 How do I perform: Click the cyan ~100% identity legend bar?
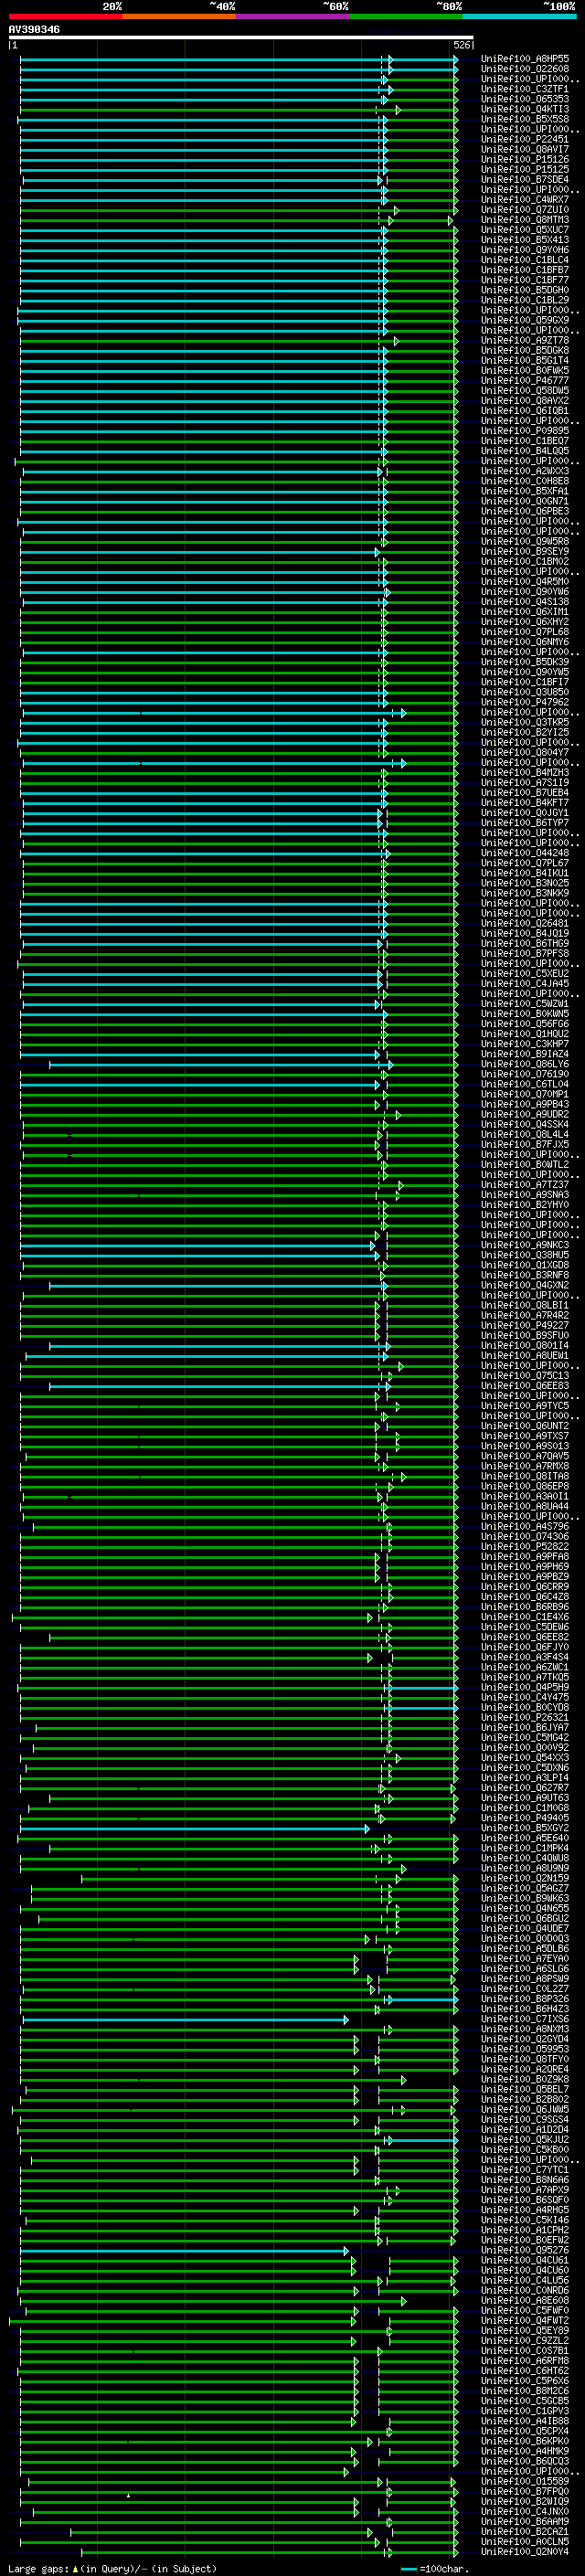tap(519, 16)
